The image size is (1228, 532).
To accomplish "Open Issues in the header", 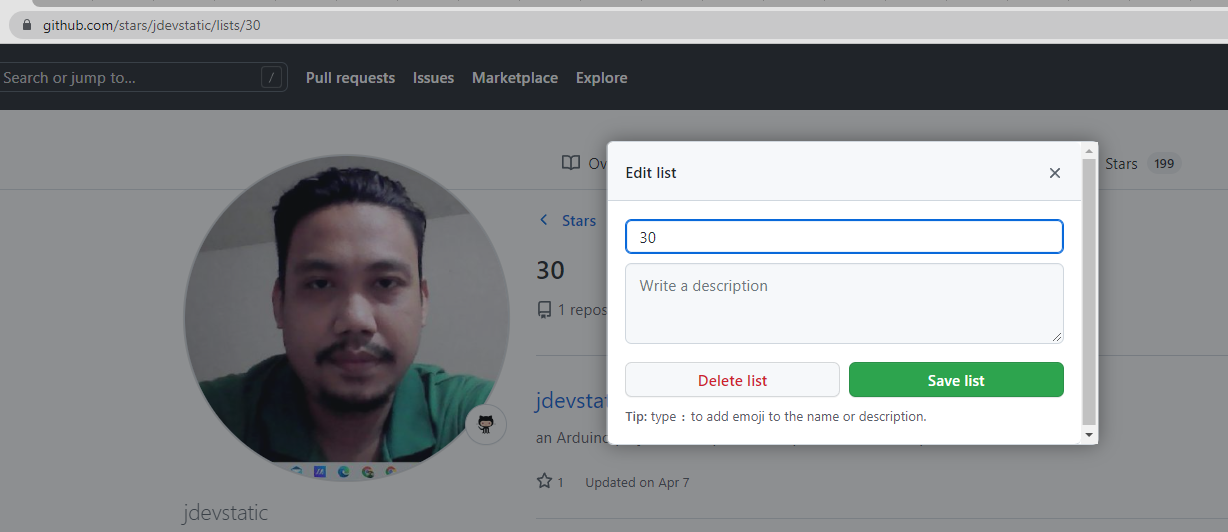I will click(x=433, y=78).
